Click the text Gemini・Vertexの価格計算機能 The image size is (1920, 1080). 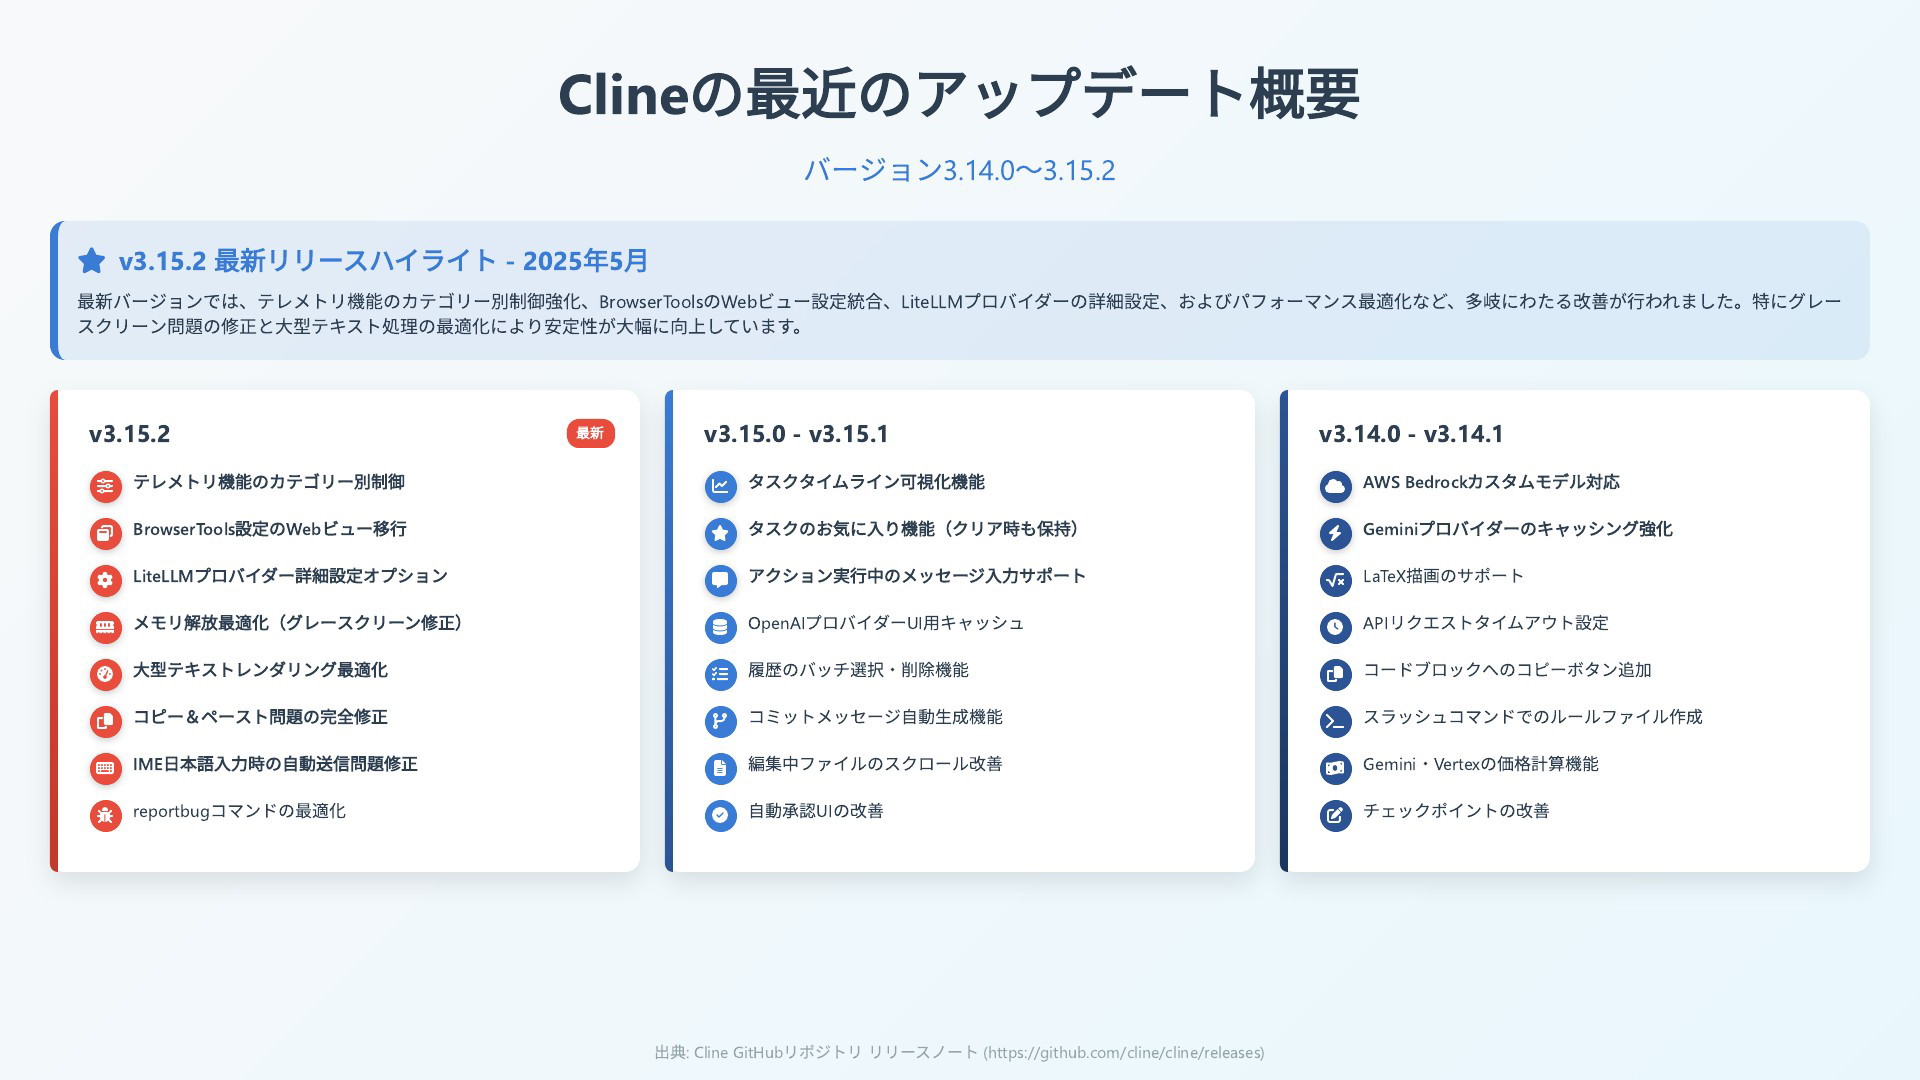pyautogui.click(x=1481, y=764)
